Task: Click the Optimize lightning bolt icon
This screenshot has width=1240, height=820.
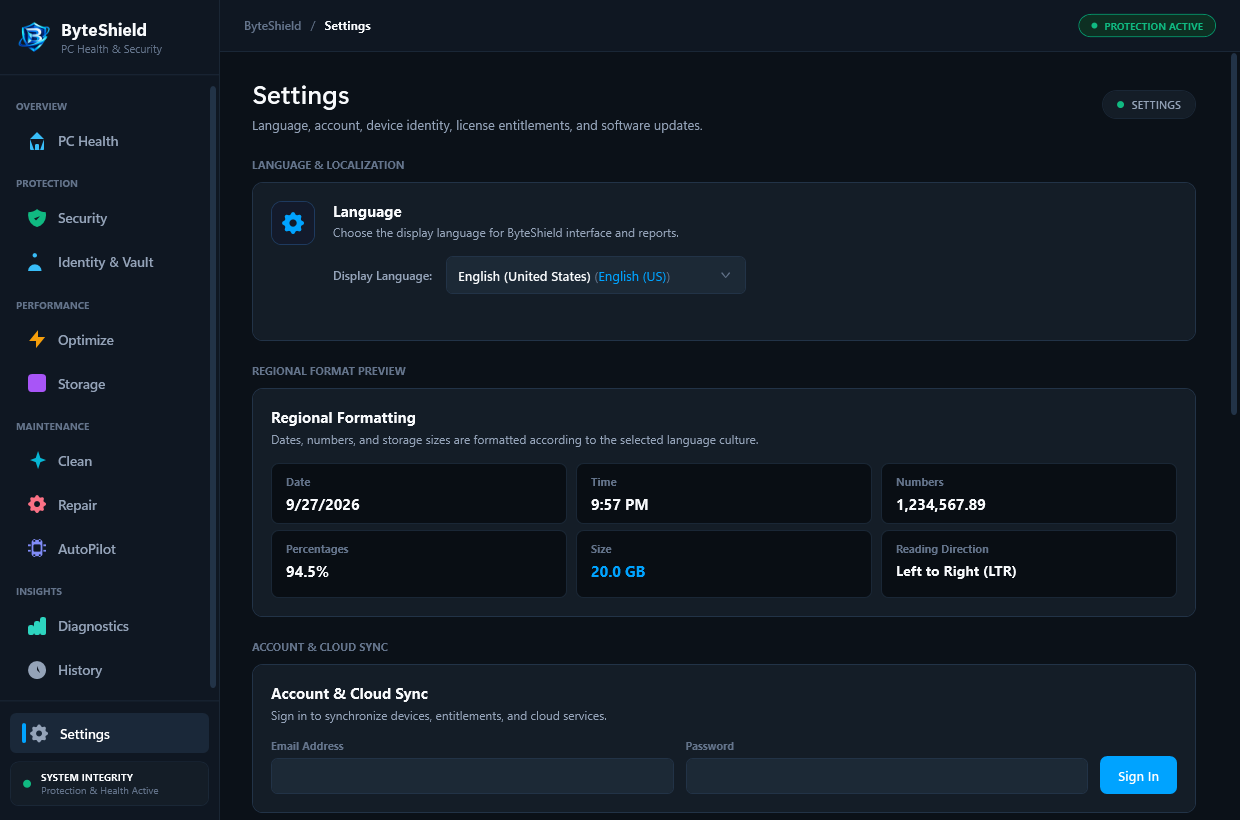Action: 37,340
